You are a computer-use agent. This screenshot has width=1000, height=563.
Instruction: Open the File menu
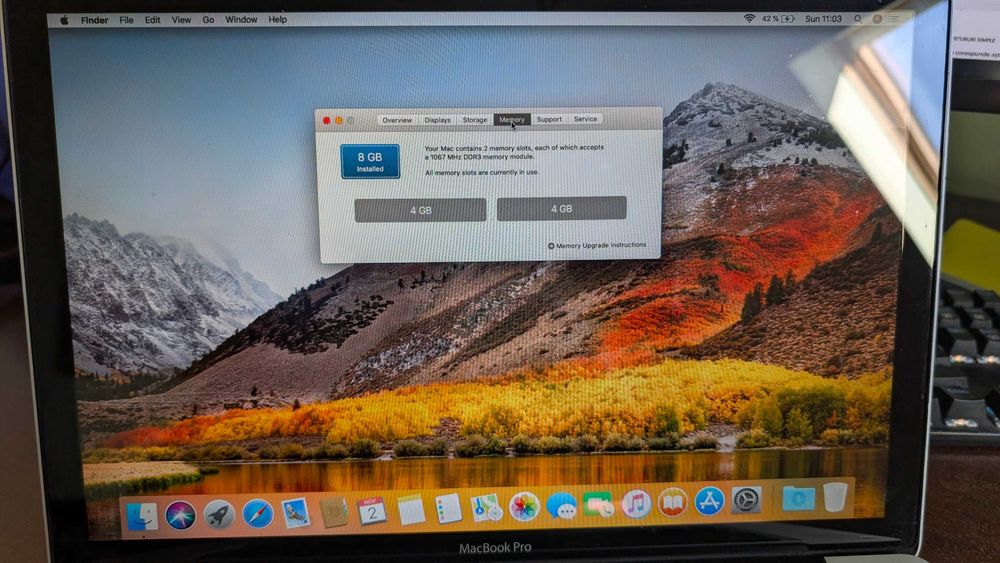(x=126, y=20)
